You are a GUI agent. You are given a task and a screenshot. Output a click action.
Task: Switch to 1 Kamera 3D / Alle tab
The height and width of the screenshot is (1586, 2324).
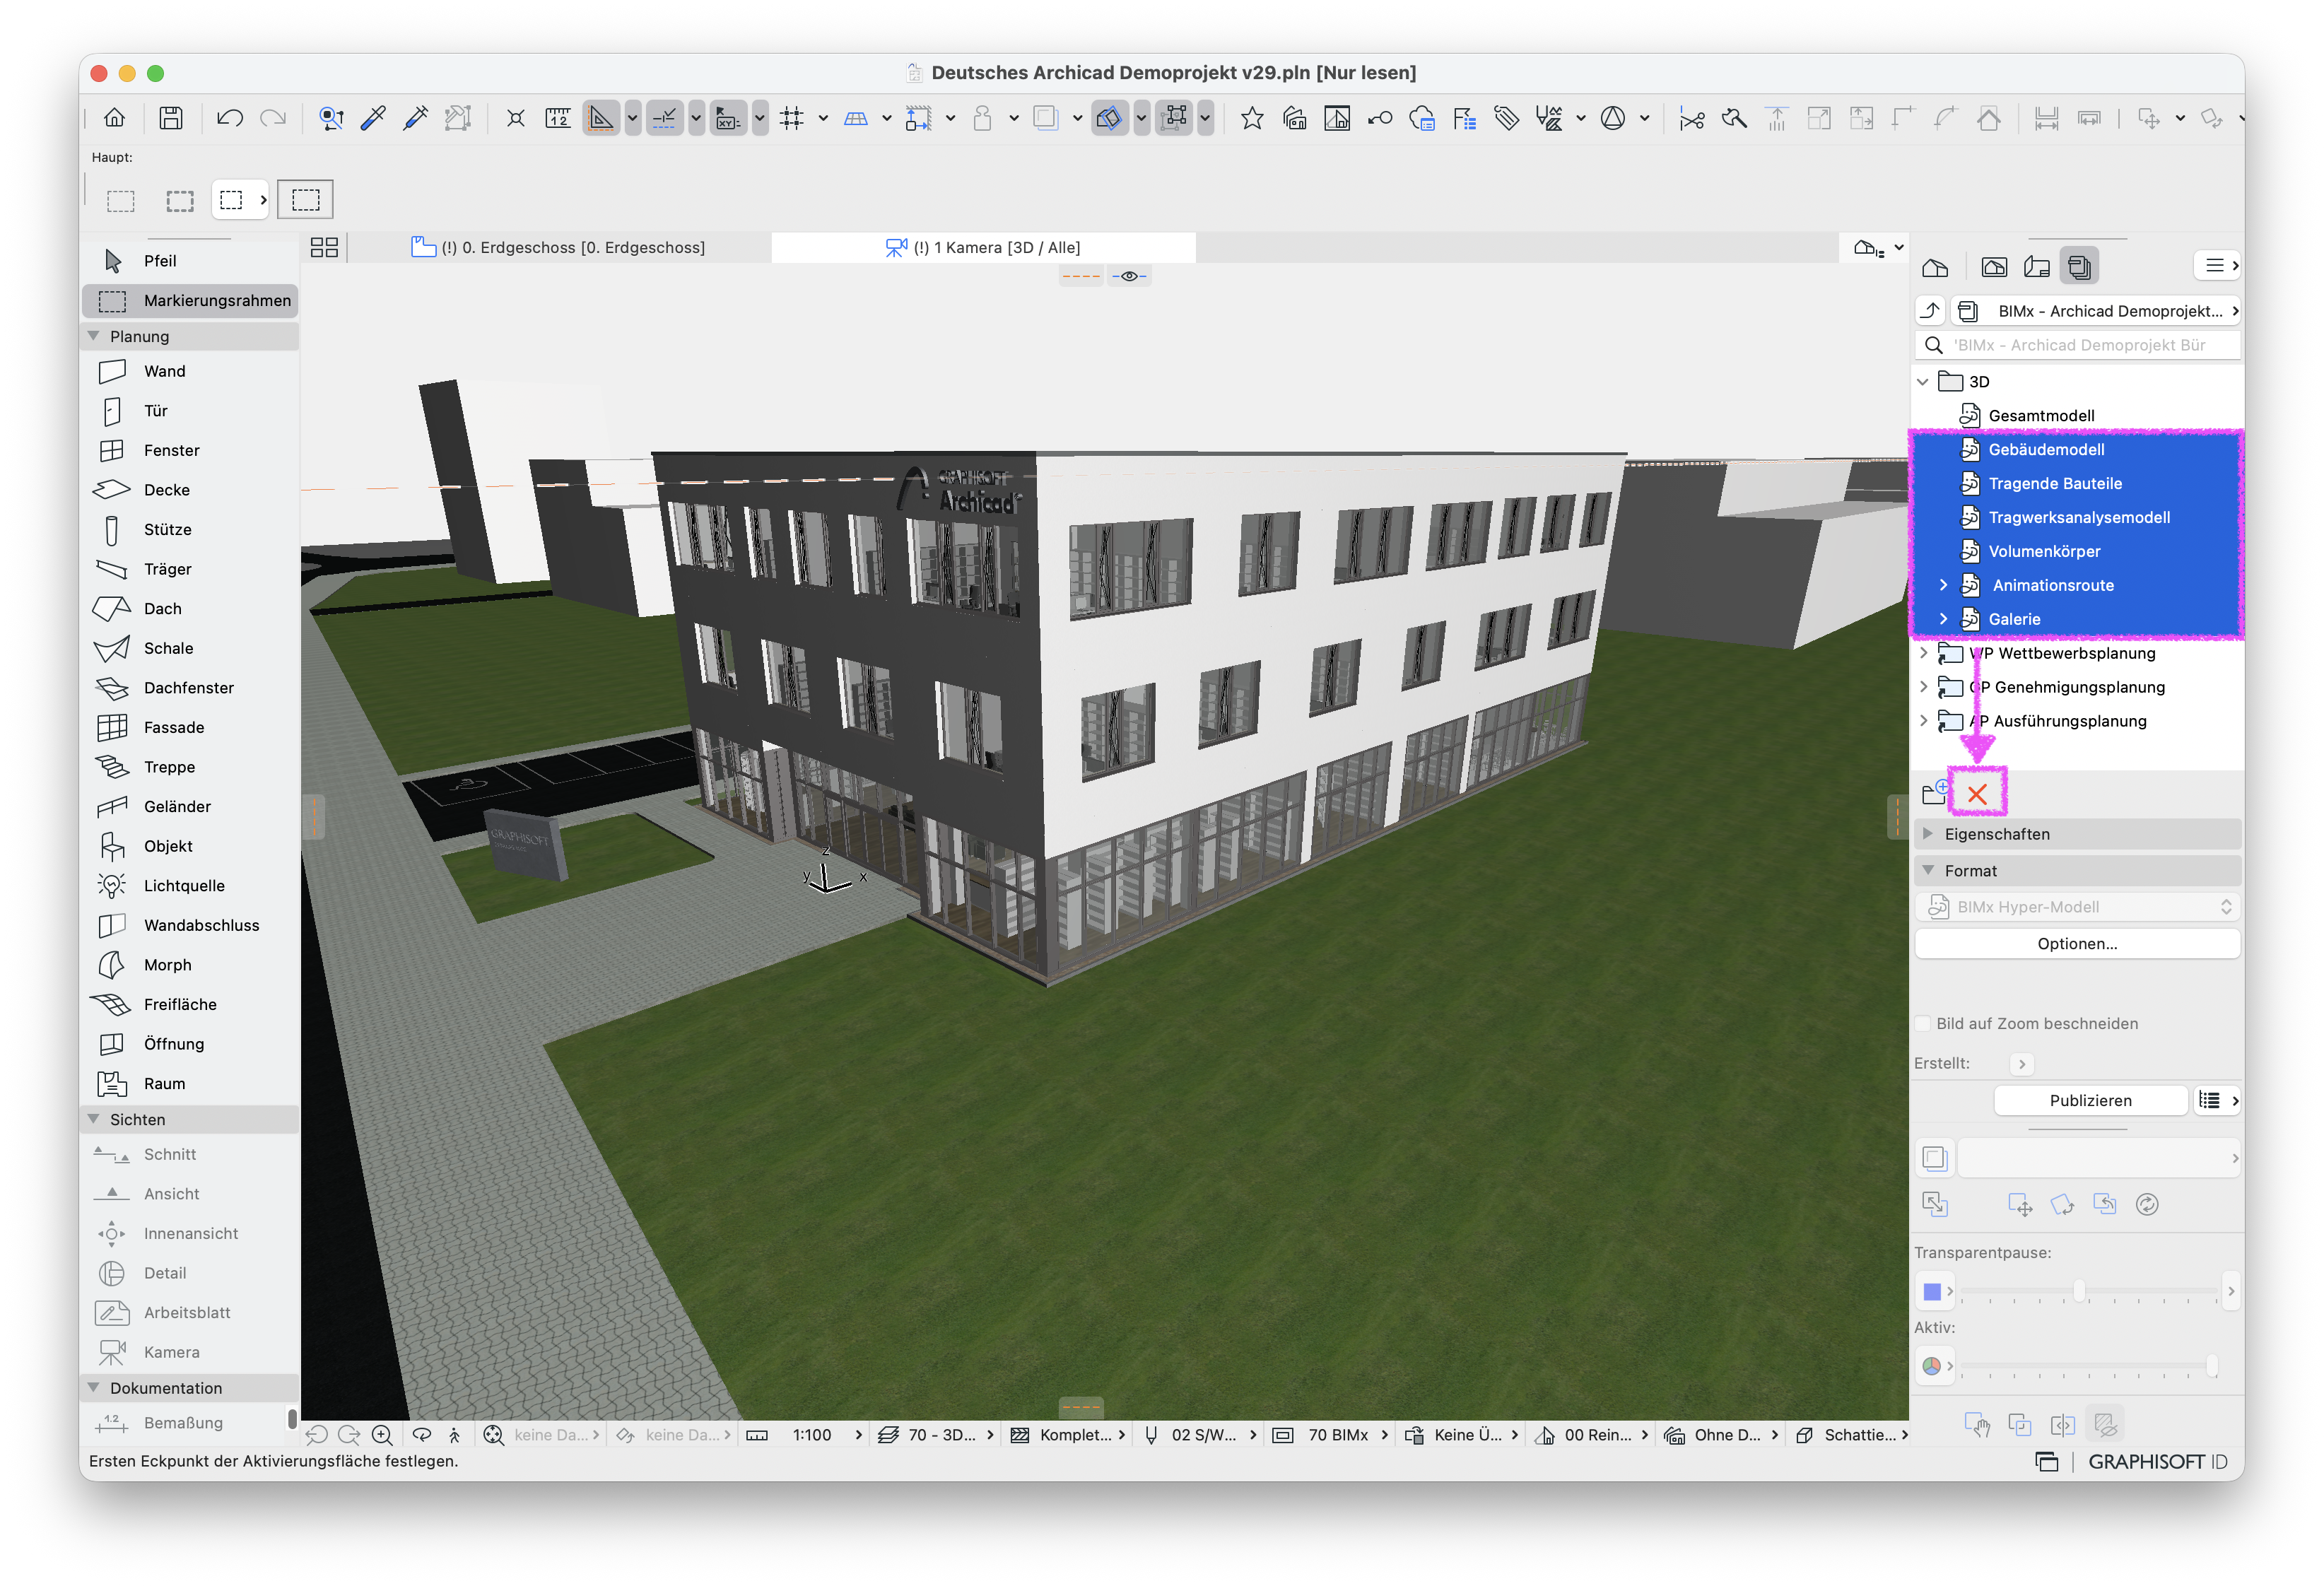point(984,247)
